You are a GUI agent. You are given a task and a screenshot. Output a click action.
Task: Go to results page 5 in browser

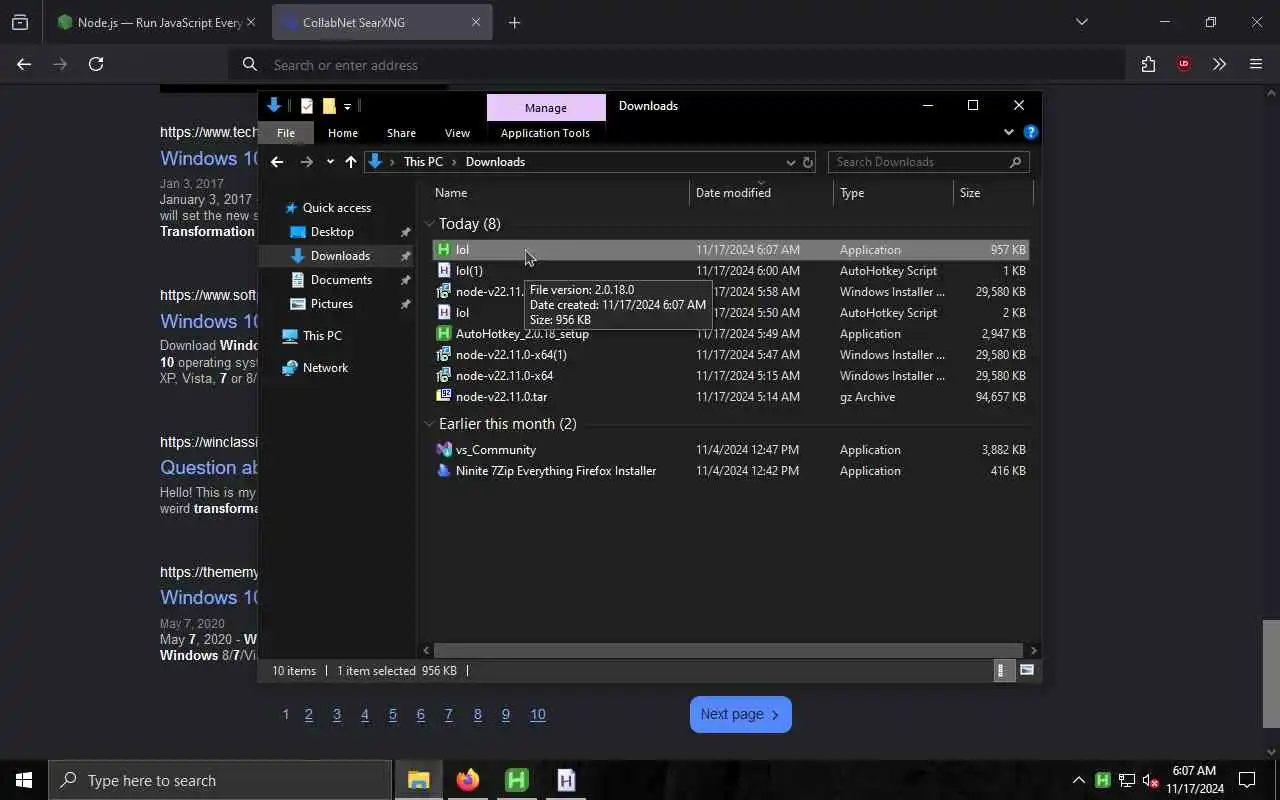point(393,714)
